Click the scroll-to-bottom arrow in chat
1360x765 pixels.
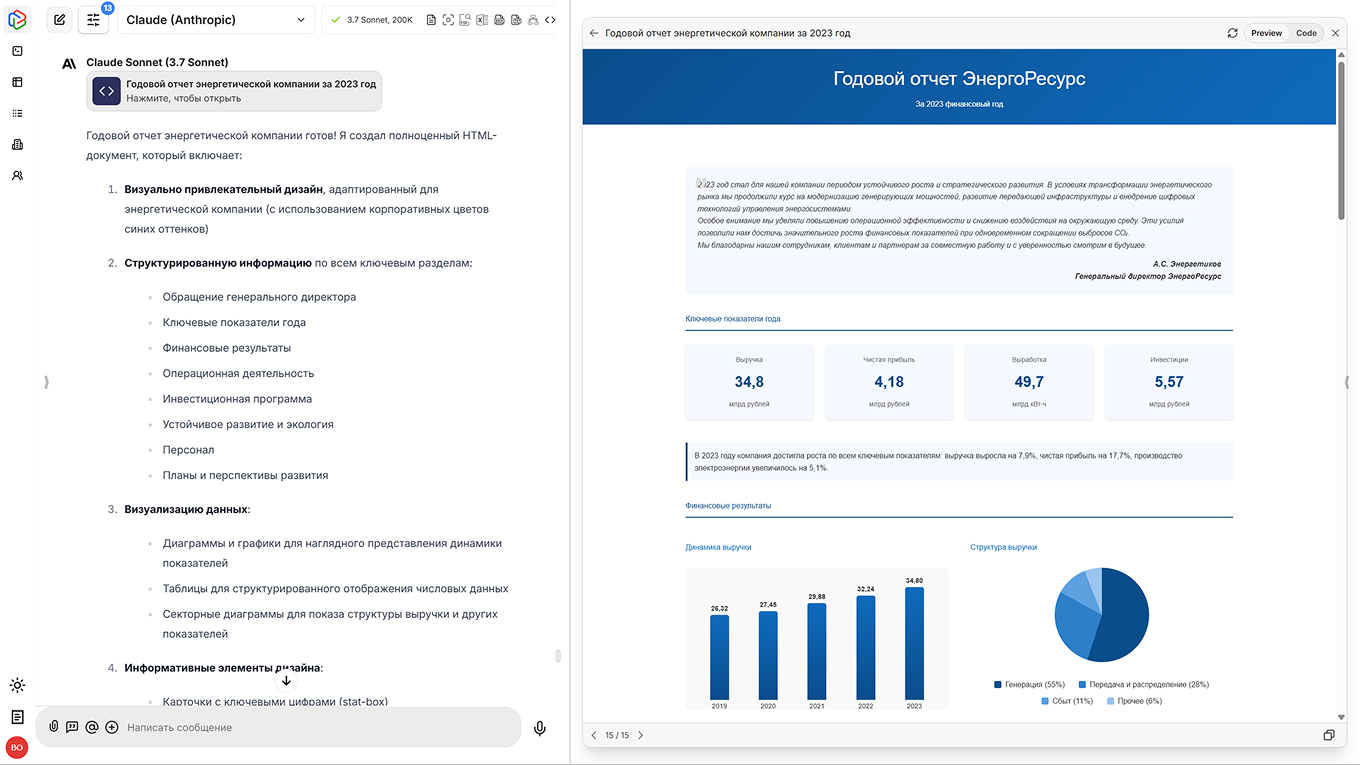[x=286, y=681]
